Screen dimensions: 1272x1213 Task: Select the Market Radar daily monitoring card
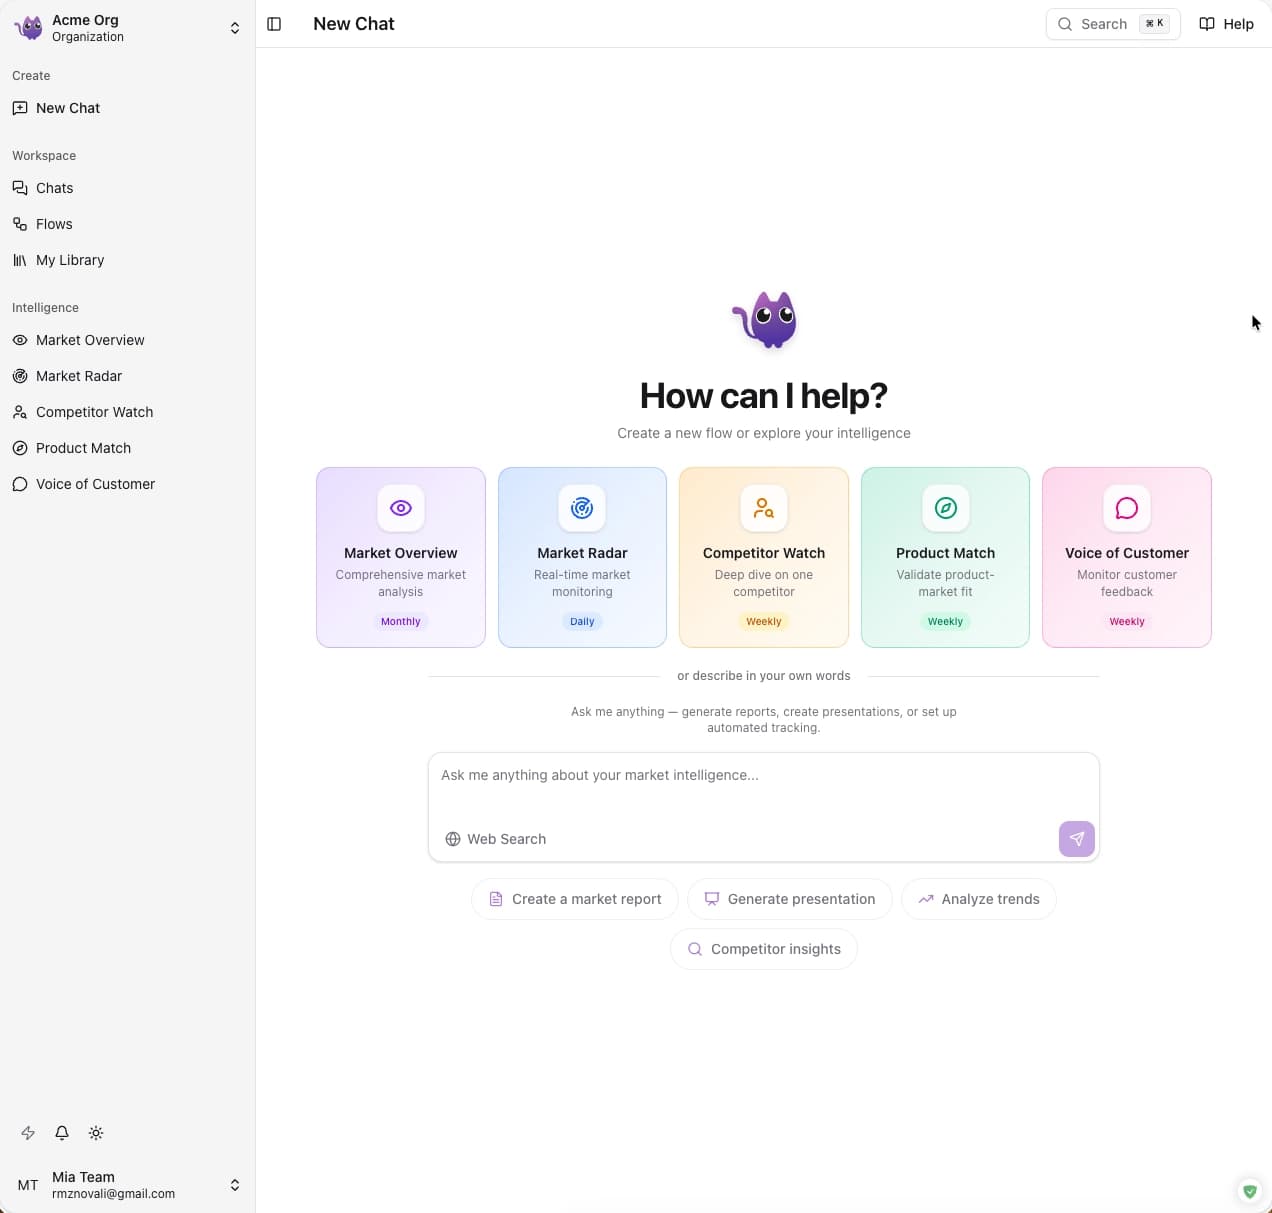(x=582, y=557)
